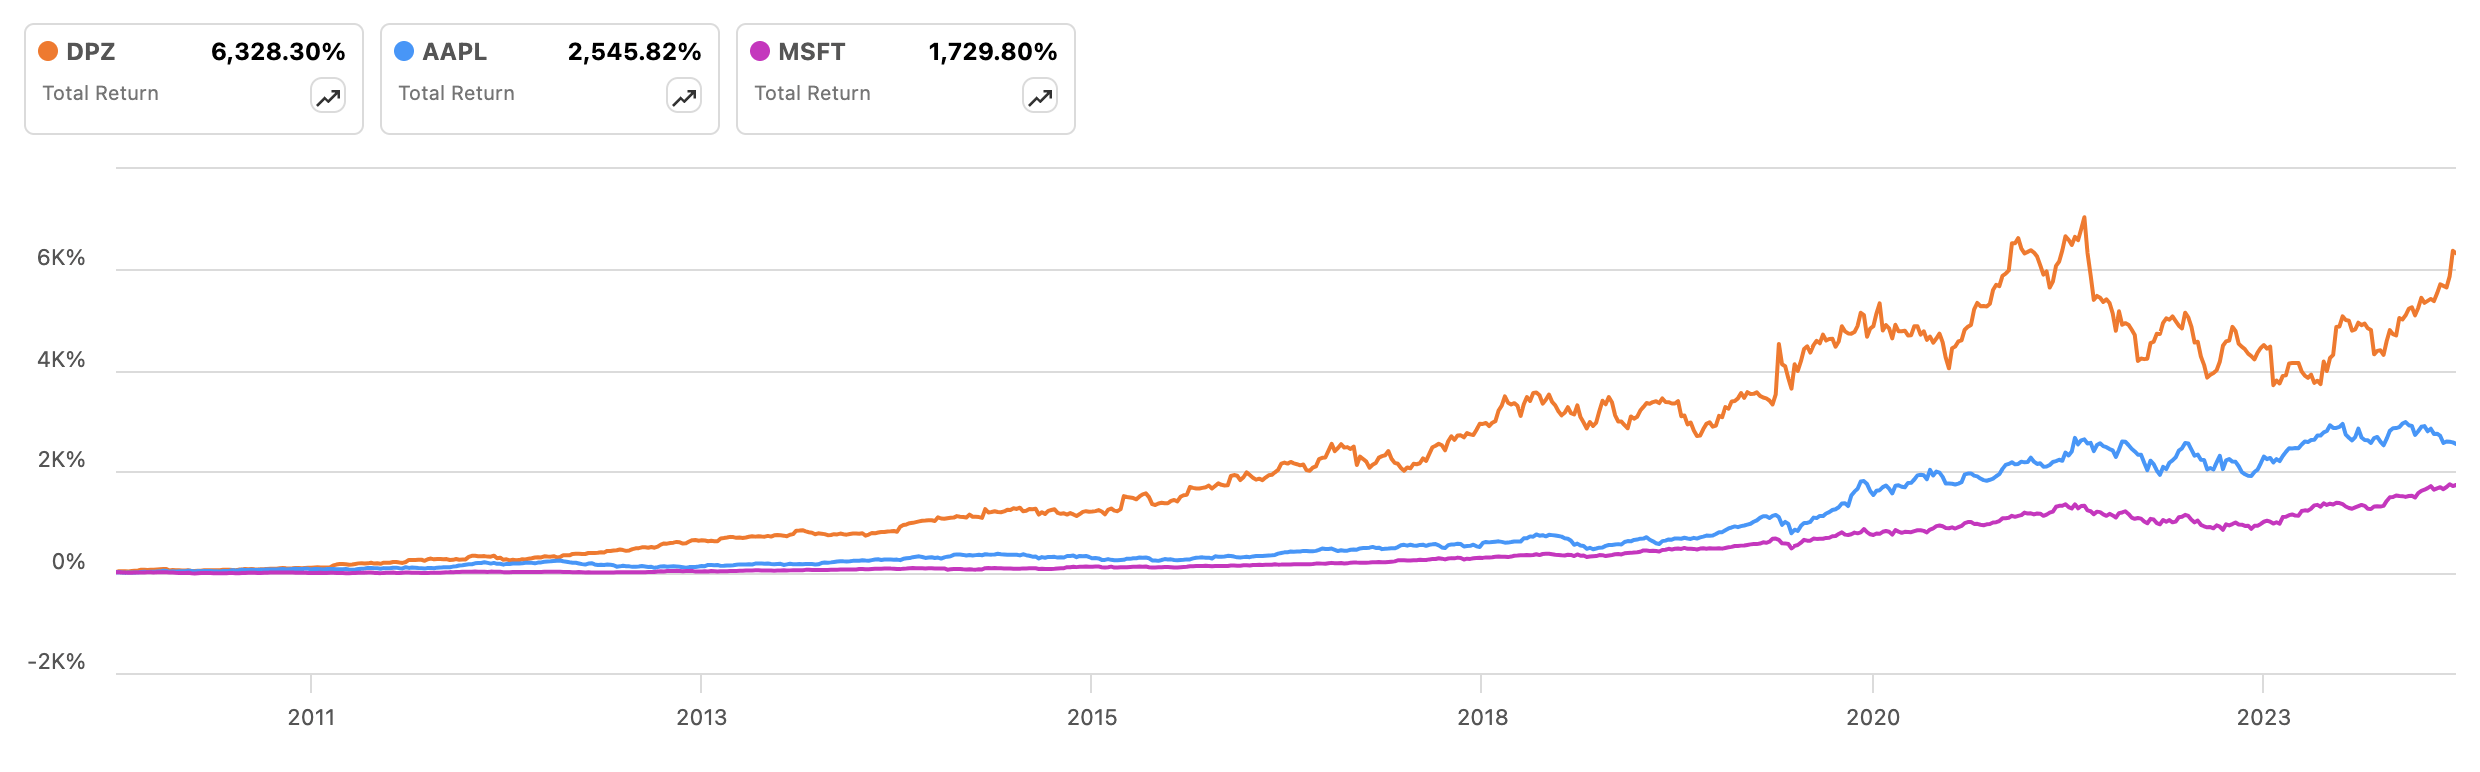Select the AAPL ticker label
Viewport: 2480px width, 772px height.
click(455, 52)
